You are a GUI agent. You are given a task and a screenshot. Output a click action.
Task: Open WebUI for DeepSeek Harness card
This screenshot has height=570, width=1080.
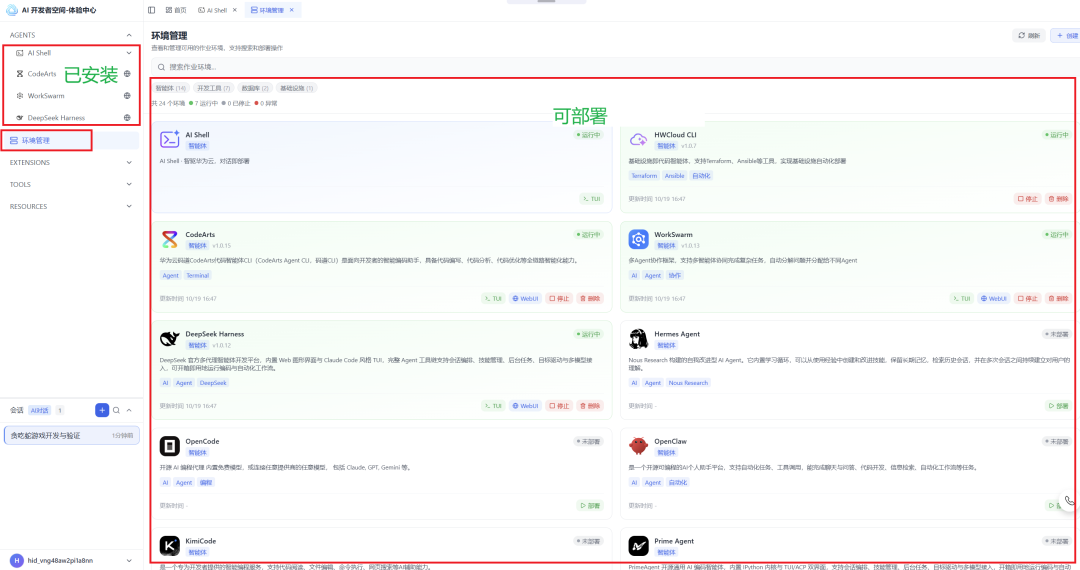[525, 406]
